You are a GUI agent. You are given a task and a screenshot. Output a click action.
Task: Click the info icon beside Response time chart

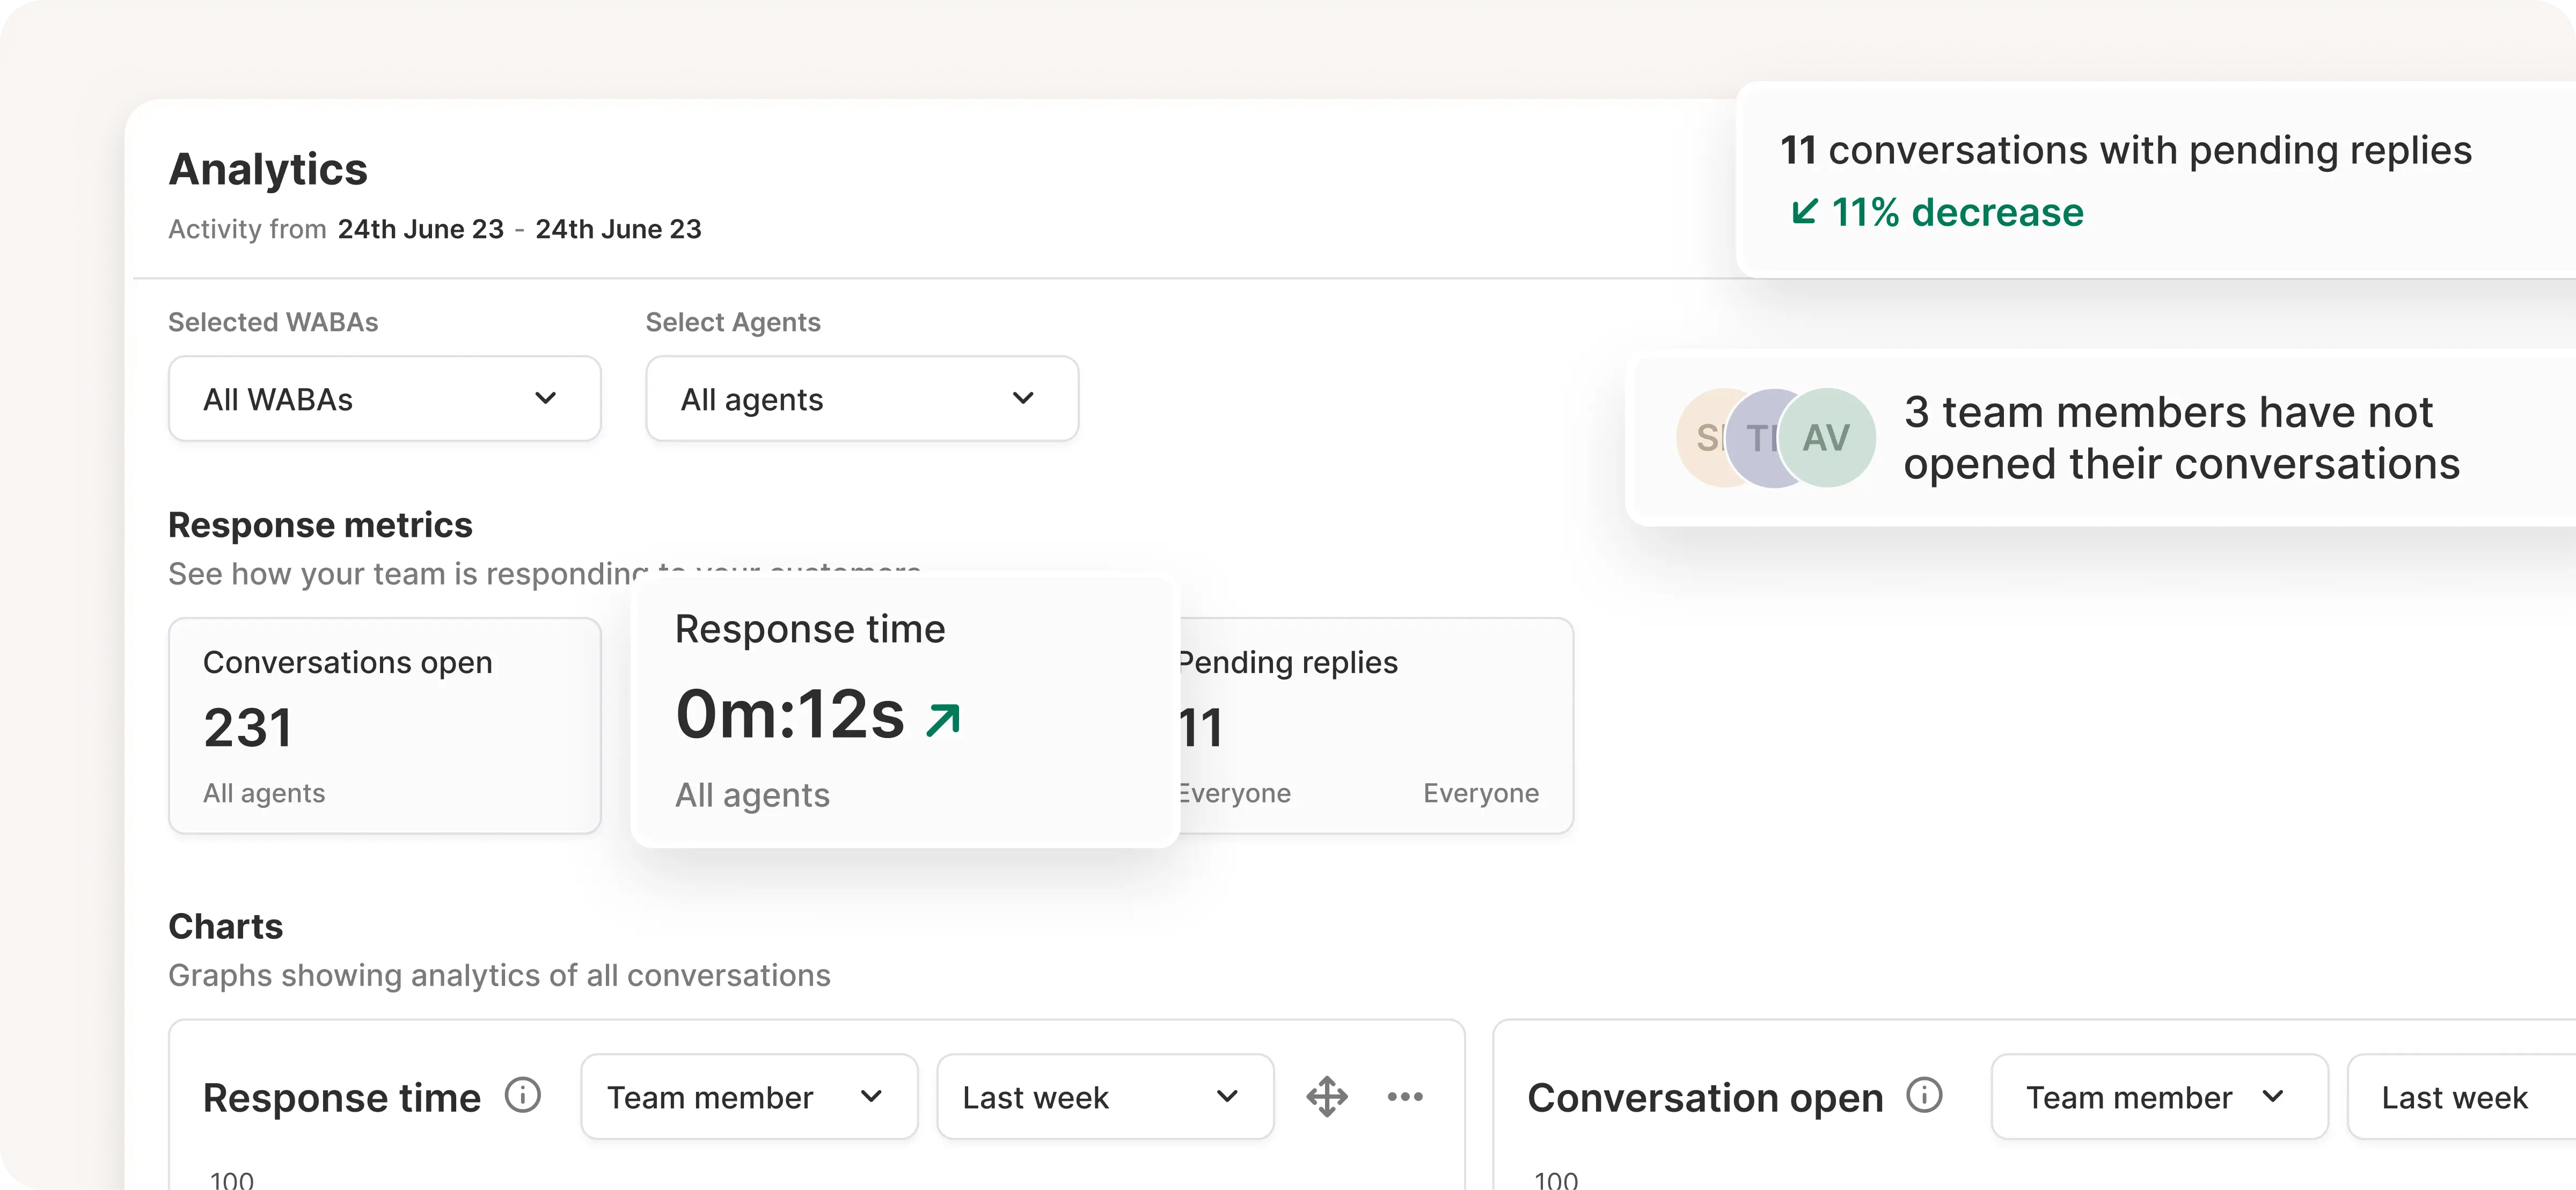522,1095
